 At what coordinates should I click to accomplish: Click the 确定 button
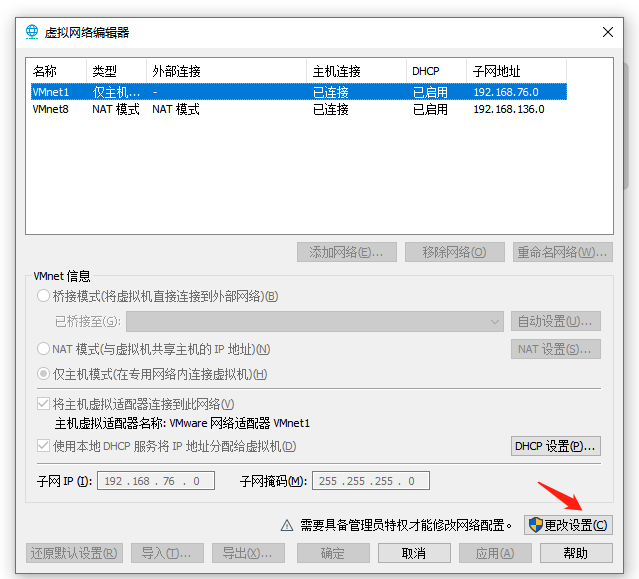(333, 553)
